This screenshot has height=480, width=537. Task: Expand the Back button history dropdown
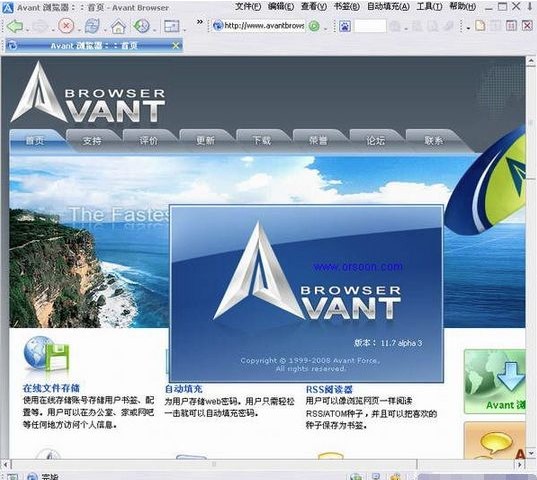pyautogui.click(x=27, y=30)
